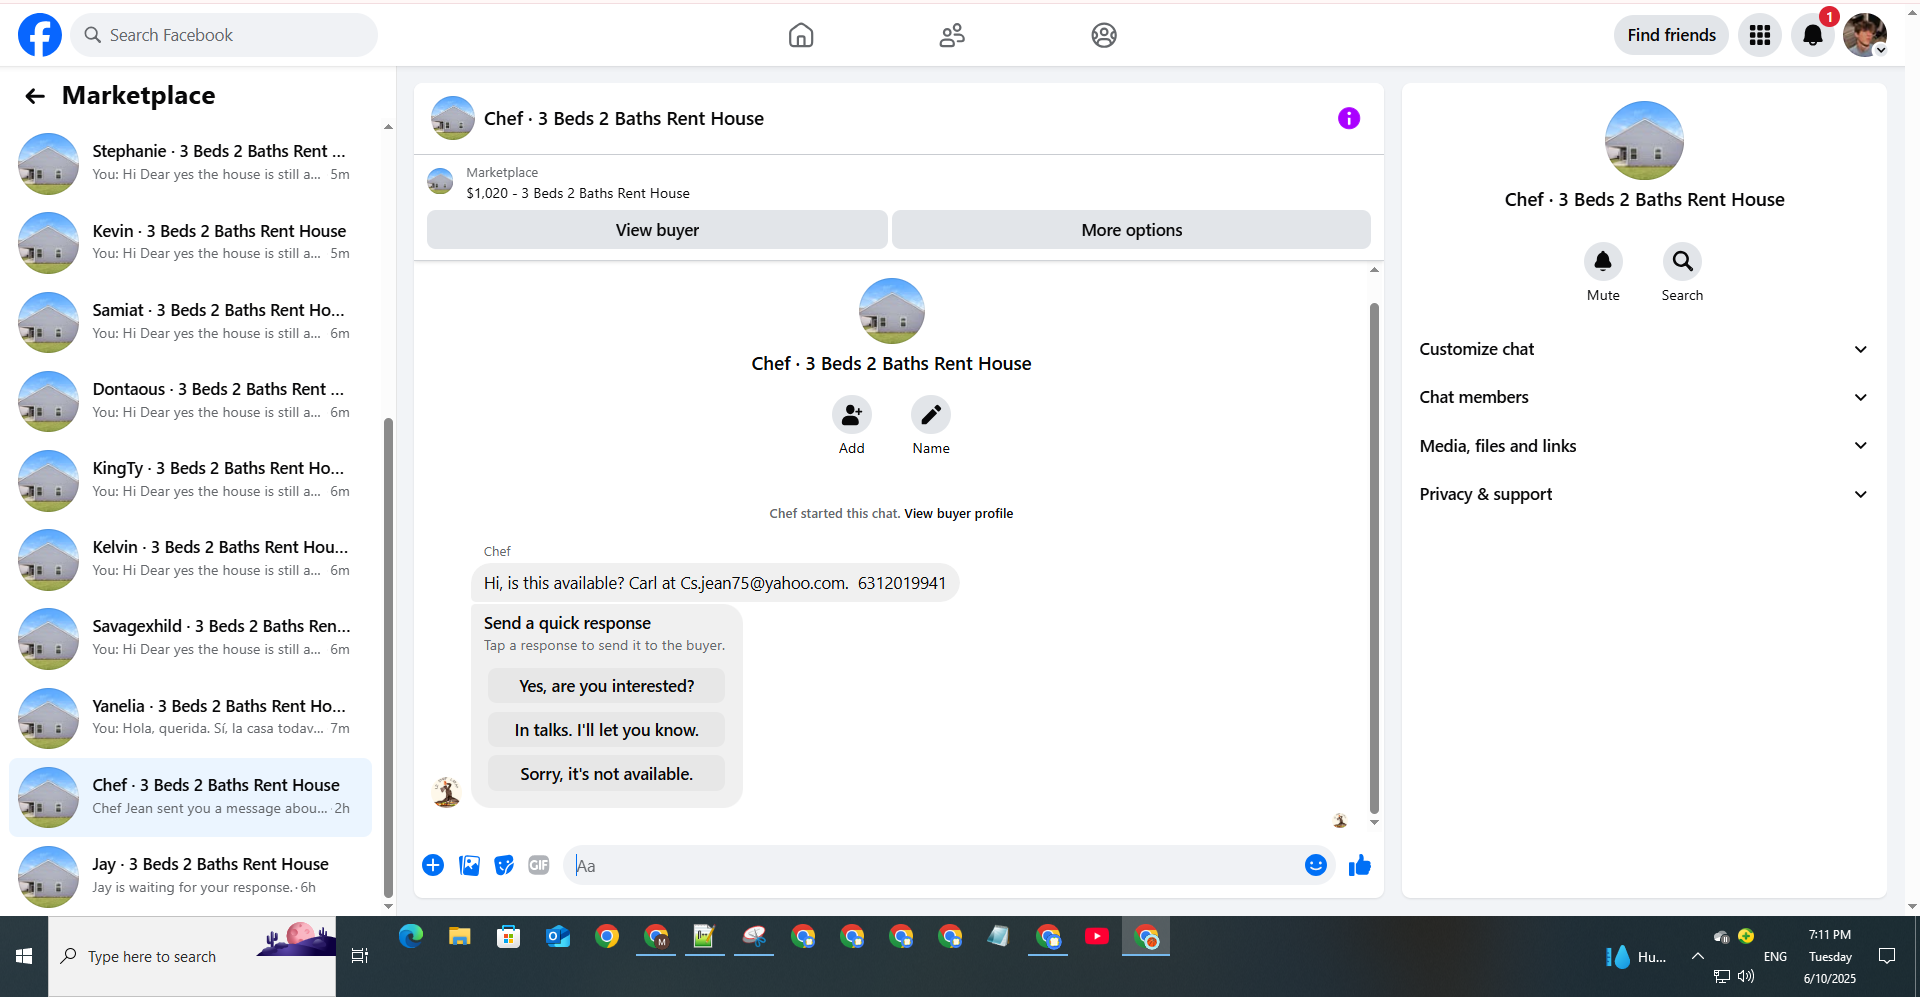Click the Aa message input field

[935, 865]
